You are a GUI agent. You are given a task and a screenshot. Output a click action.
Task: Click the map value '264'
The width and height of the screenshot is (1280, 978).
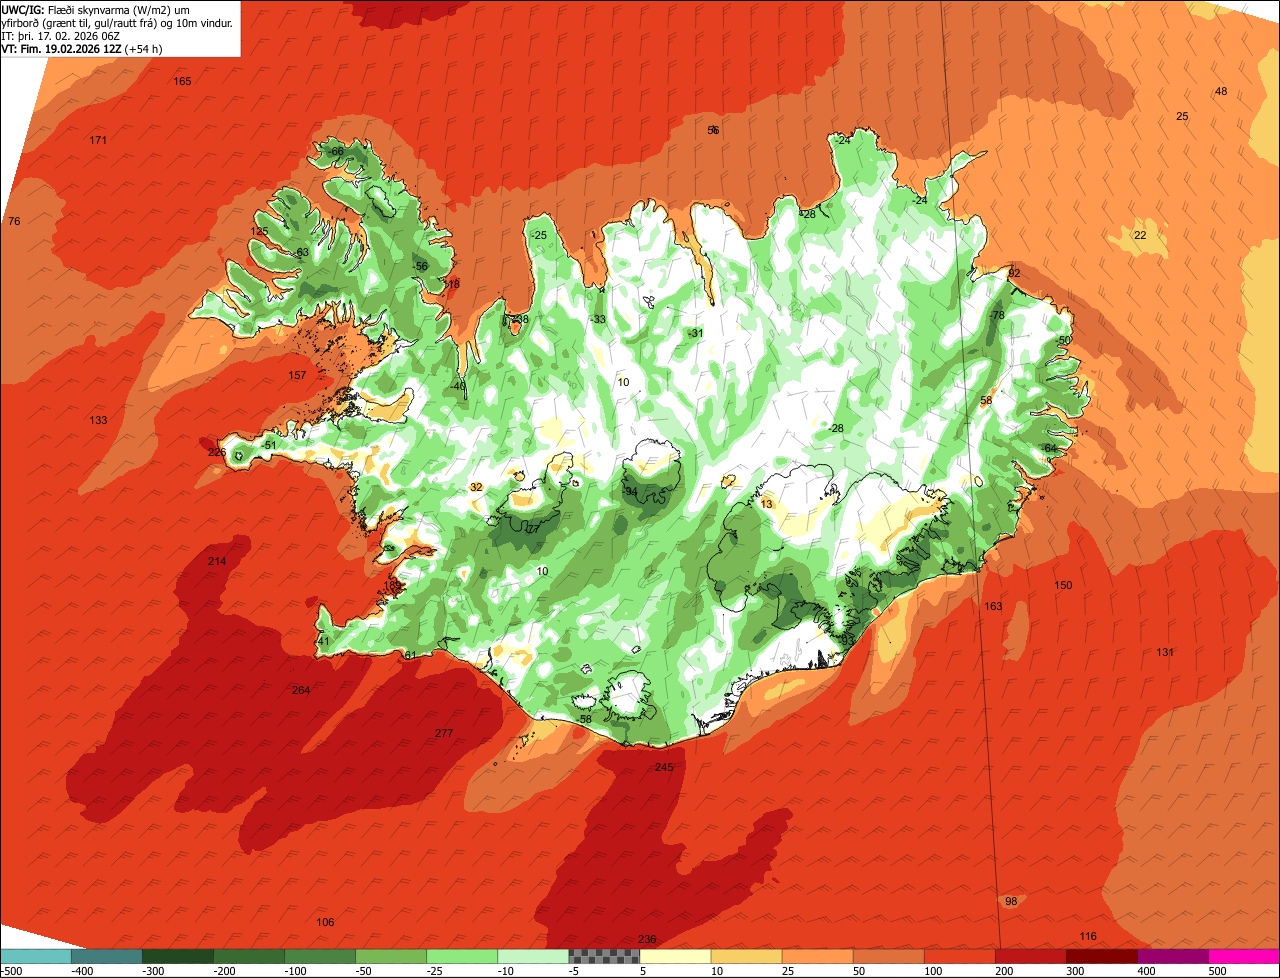pos(301,690)
